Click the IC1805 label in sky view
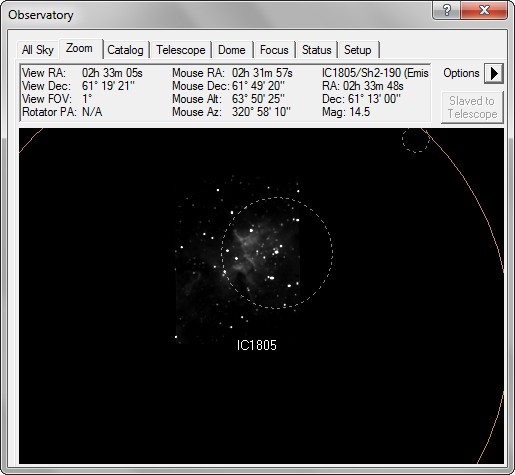The image size is (515, 475). tap(257, 345)
